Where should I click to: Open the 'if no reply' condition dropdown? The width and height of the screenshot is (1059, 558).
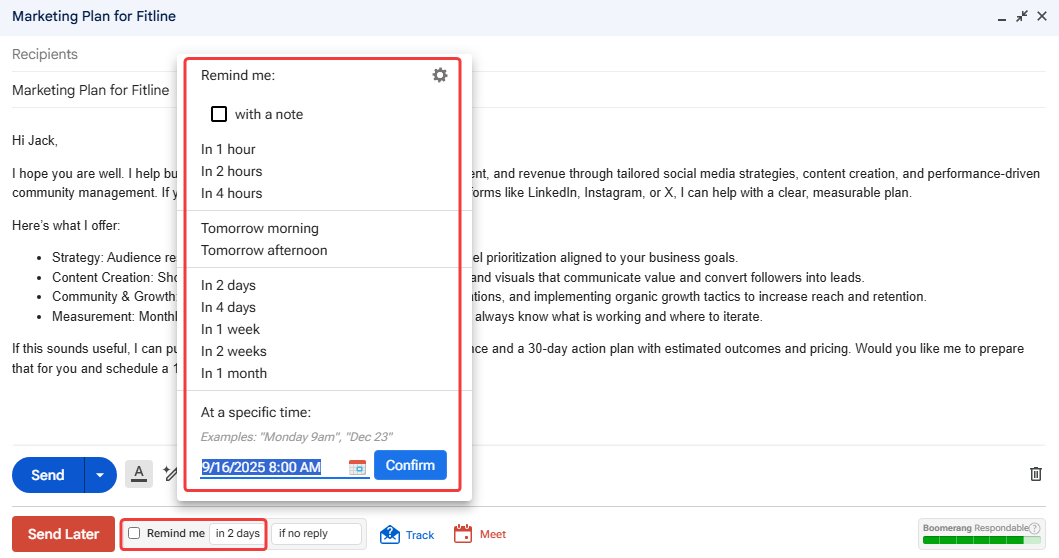coord(317,533)
